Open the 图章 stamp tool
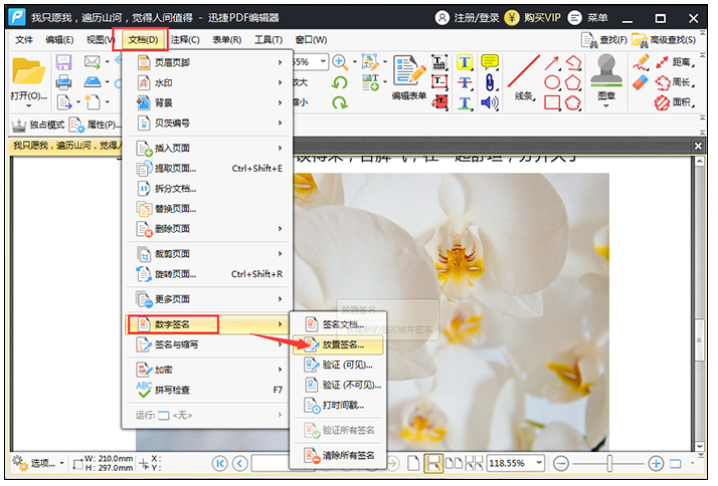This screenshot has width=718, height=486. [x=606, y=79]
